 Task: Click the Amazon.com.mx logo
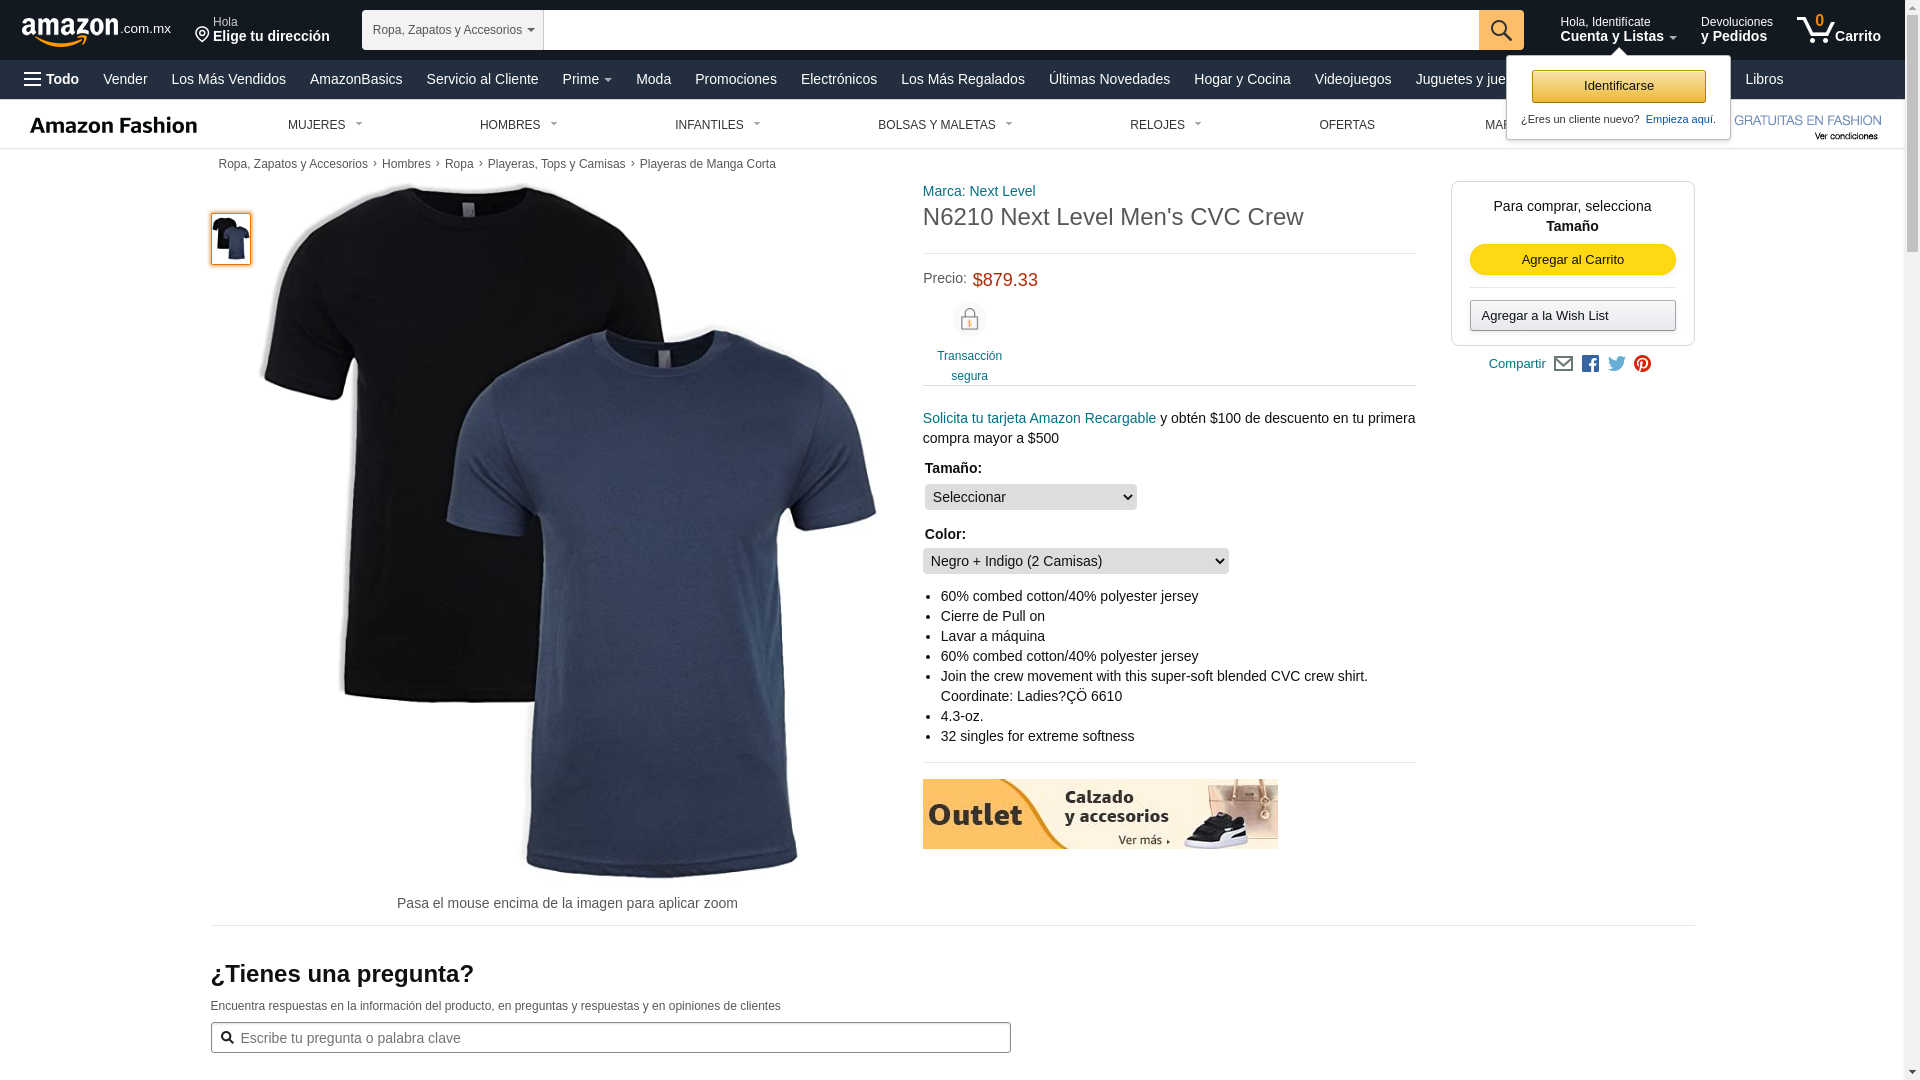96,31
